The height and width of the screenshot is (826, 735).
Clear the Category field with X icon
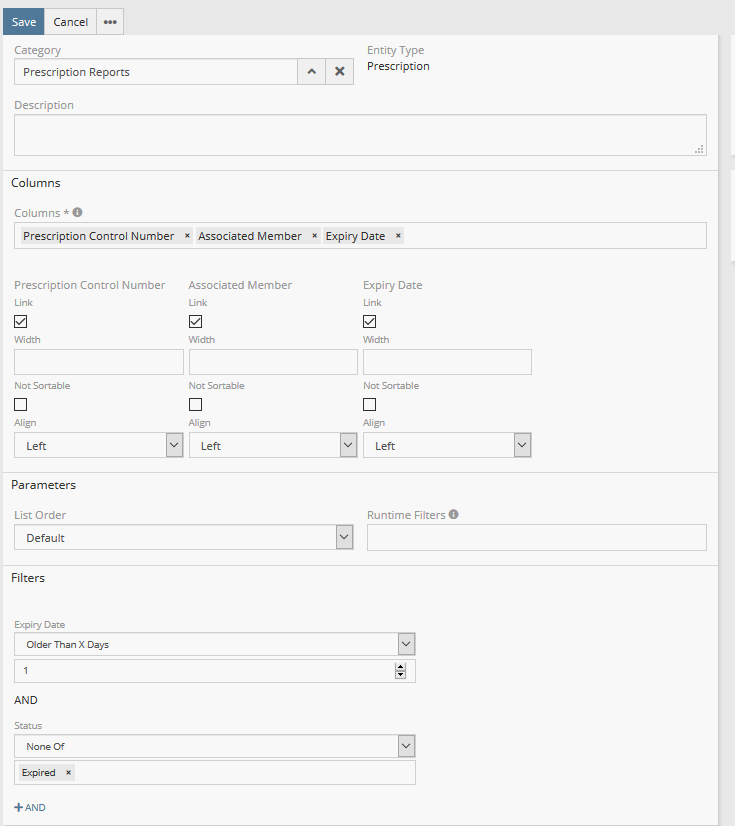(339, 72)
